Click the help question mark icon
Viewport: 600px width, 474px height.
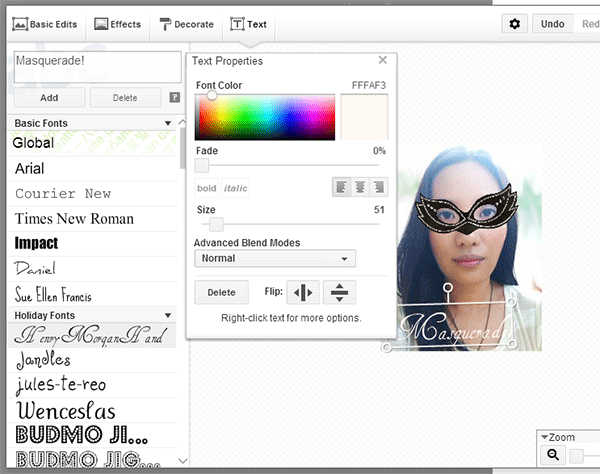175,98
